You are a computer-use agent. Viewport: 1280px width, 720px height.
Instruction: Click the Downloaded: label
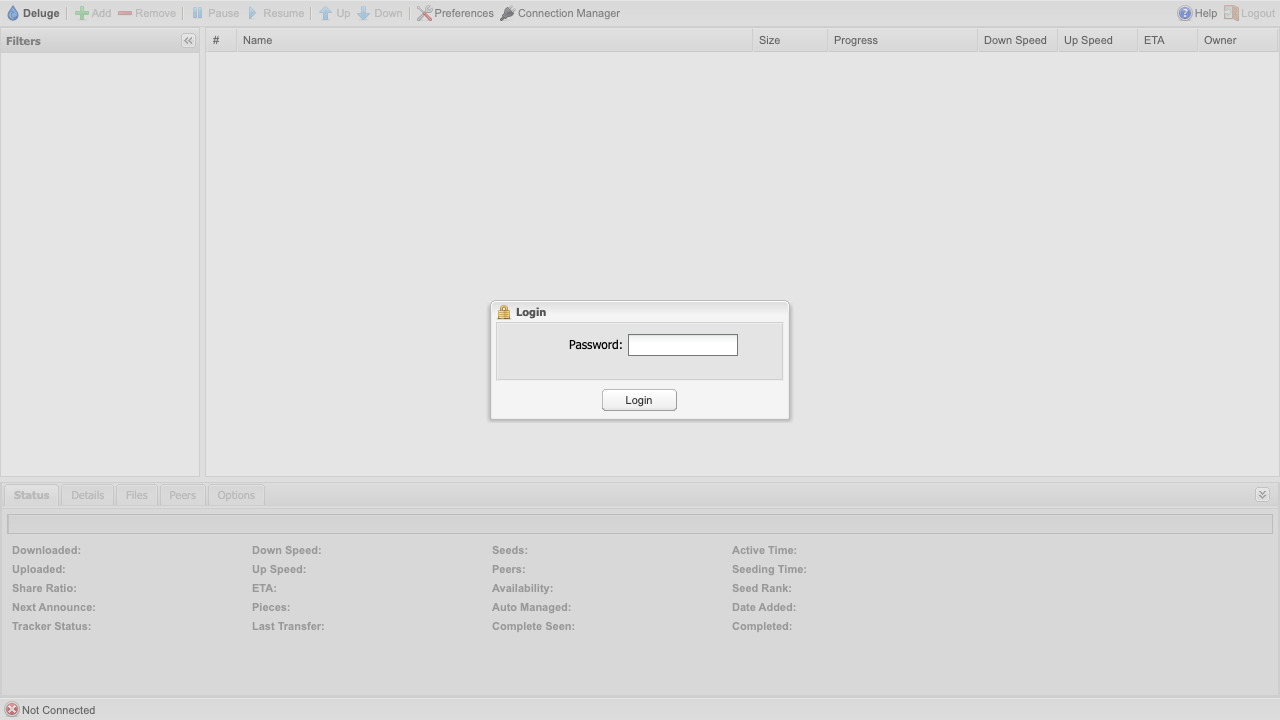46,550
